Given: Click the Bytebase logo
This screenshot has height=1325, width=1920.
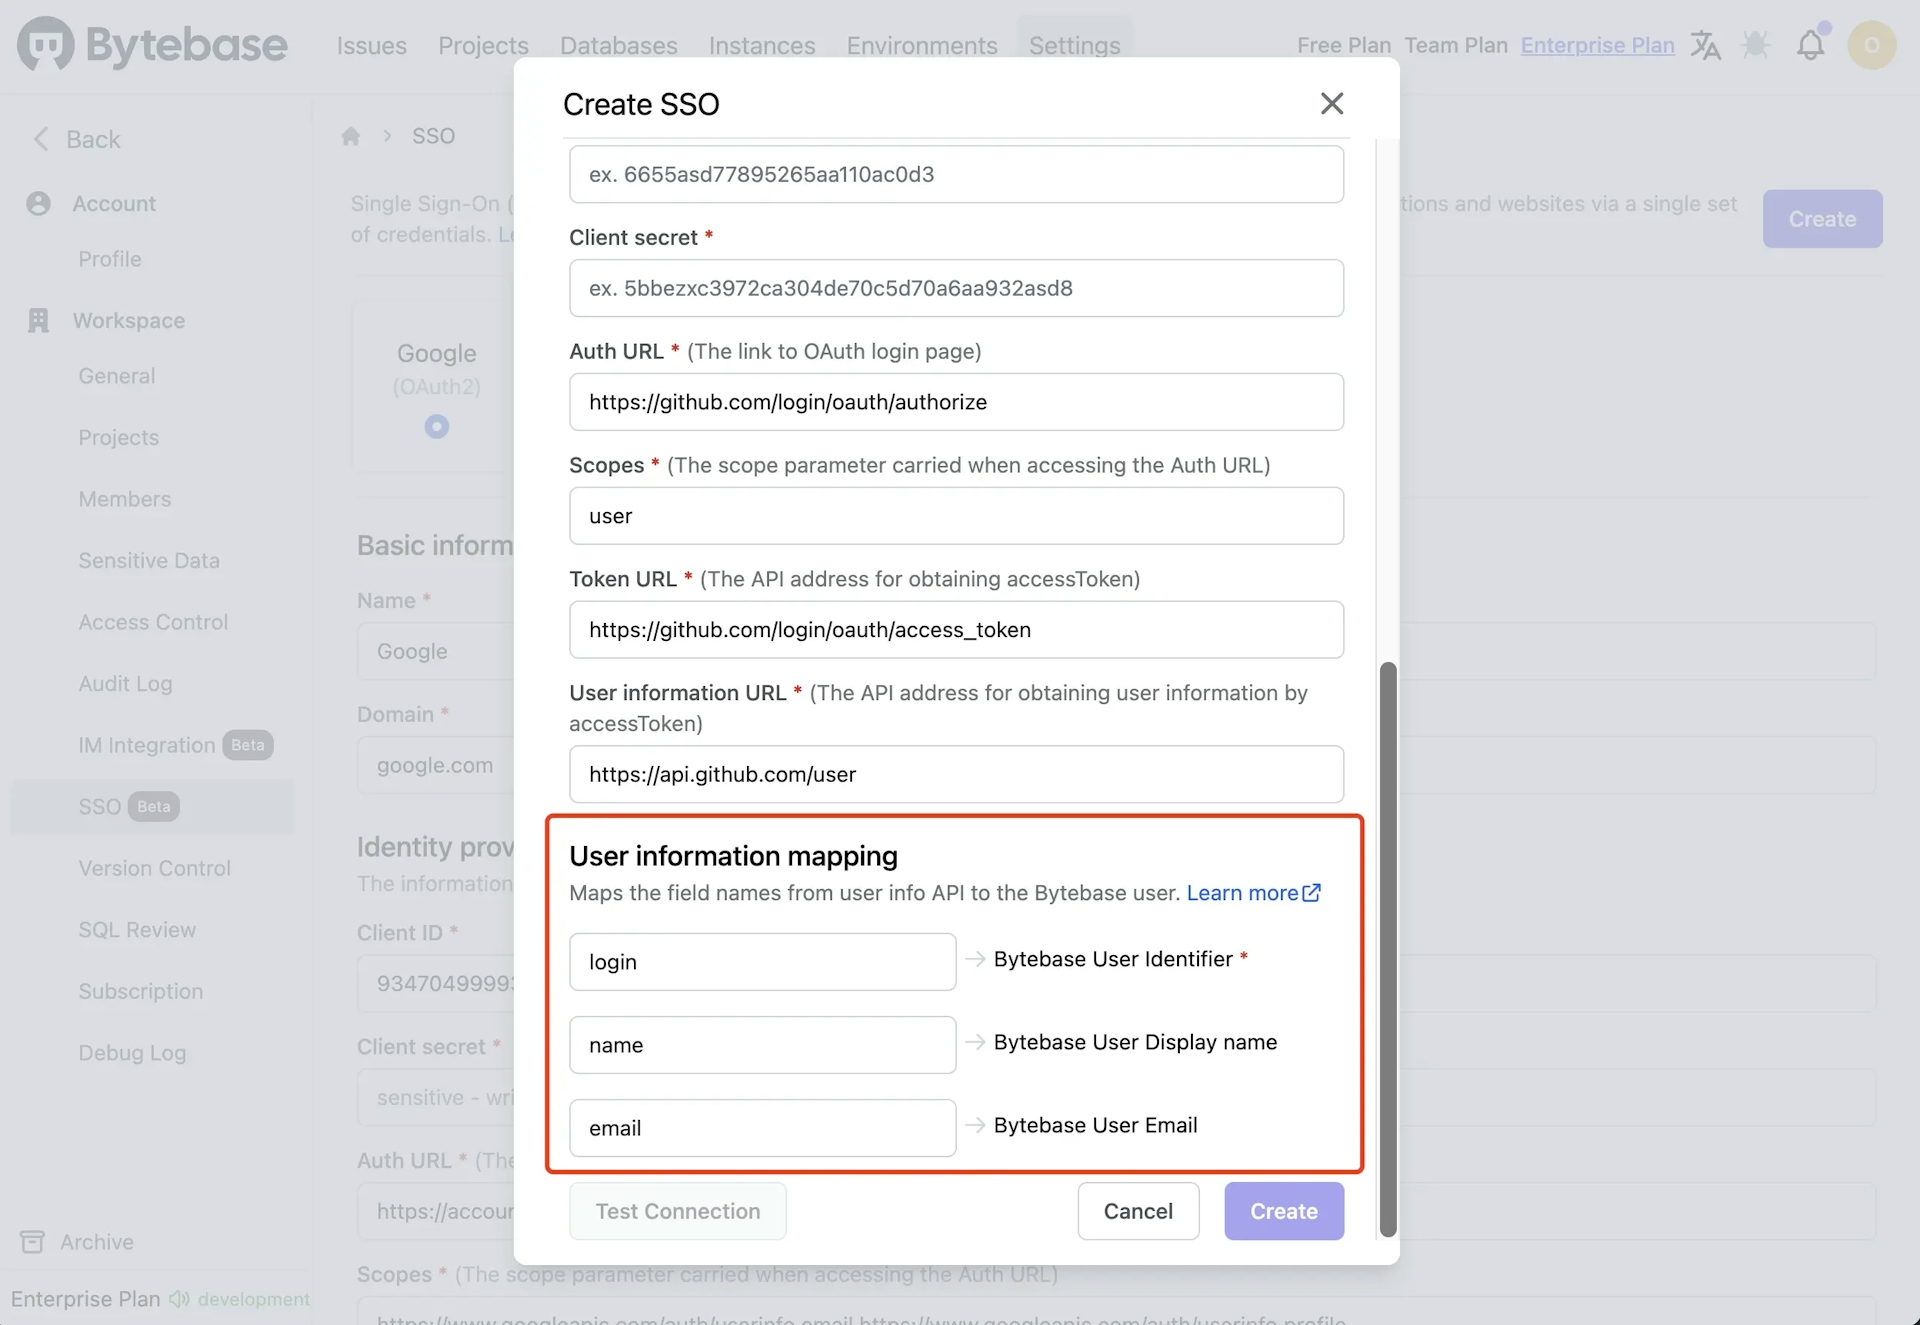Looking at the screenshot, I should click(x=152, y=44).
